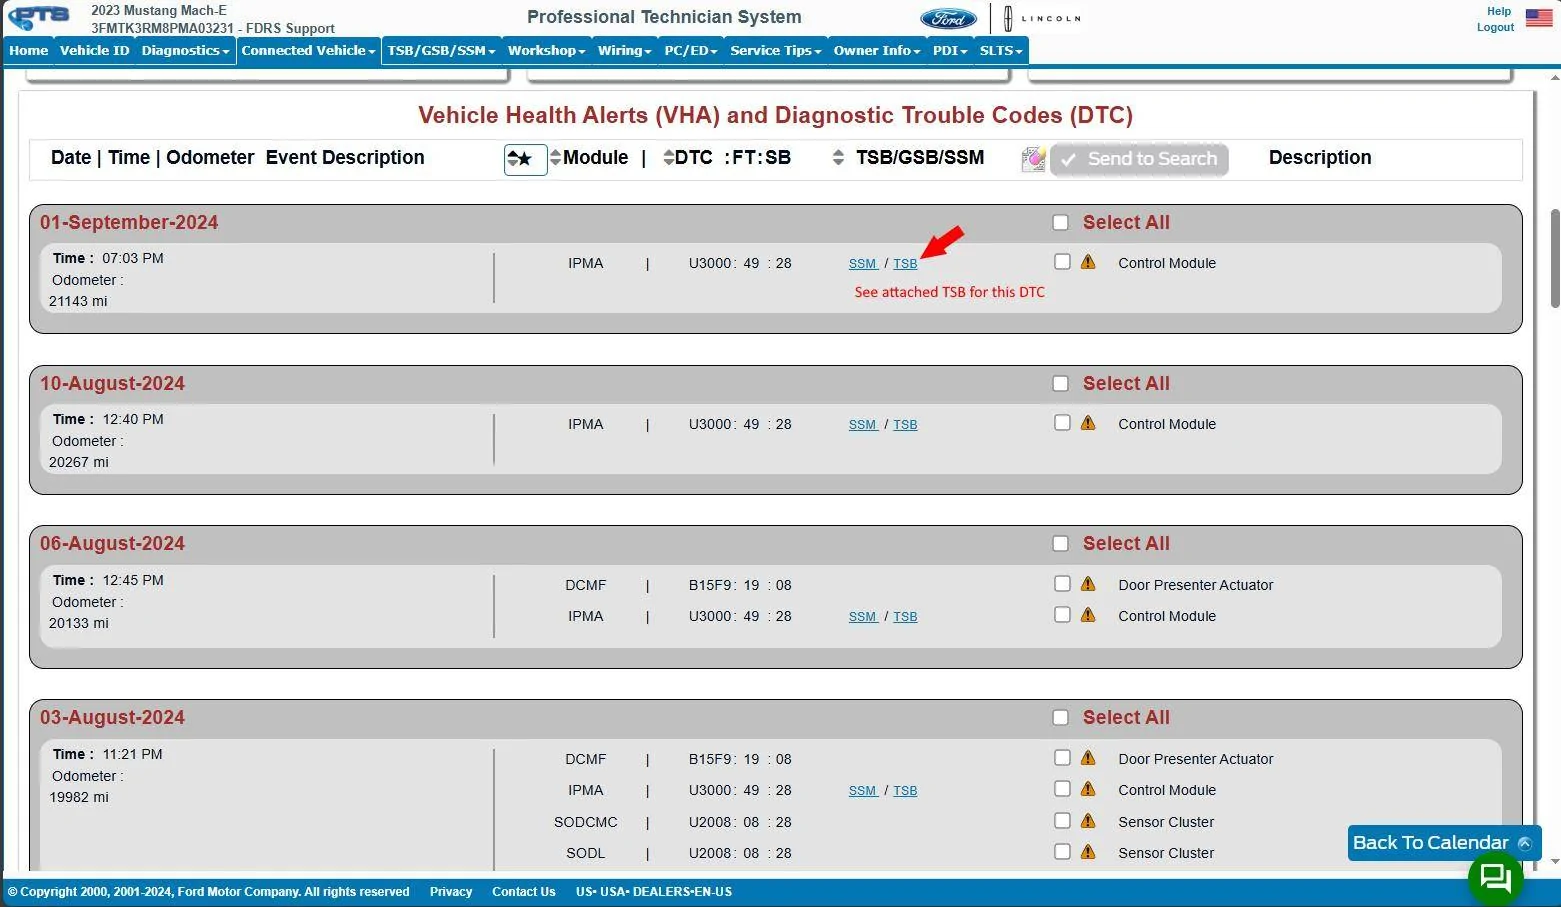Image resolution: width=1561 pixels, height=907 pixels.
Task: Open the Privacy footer link
Action: [451, 892]
